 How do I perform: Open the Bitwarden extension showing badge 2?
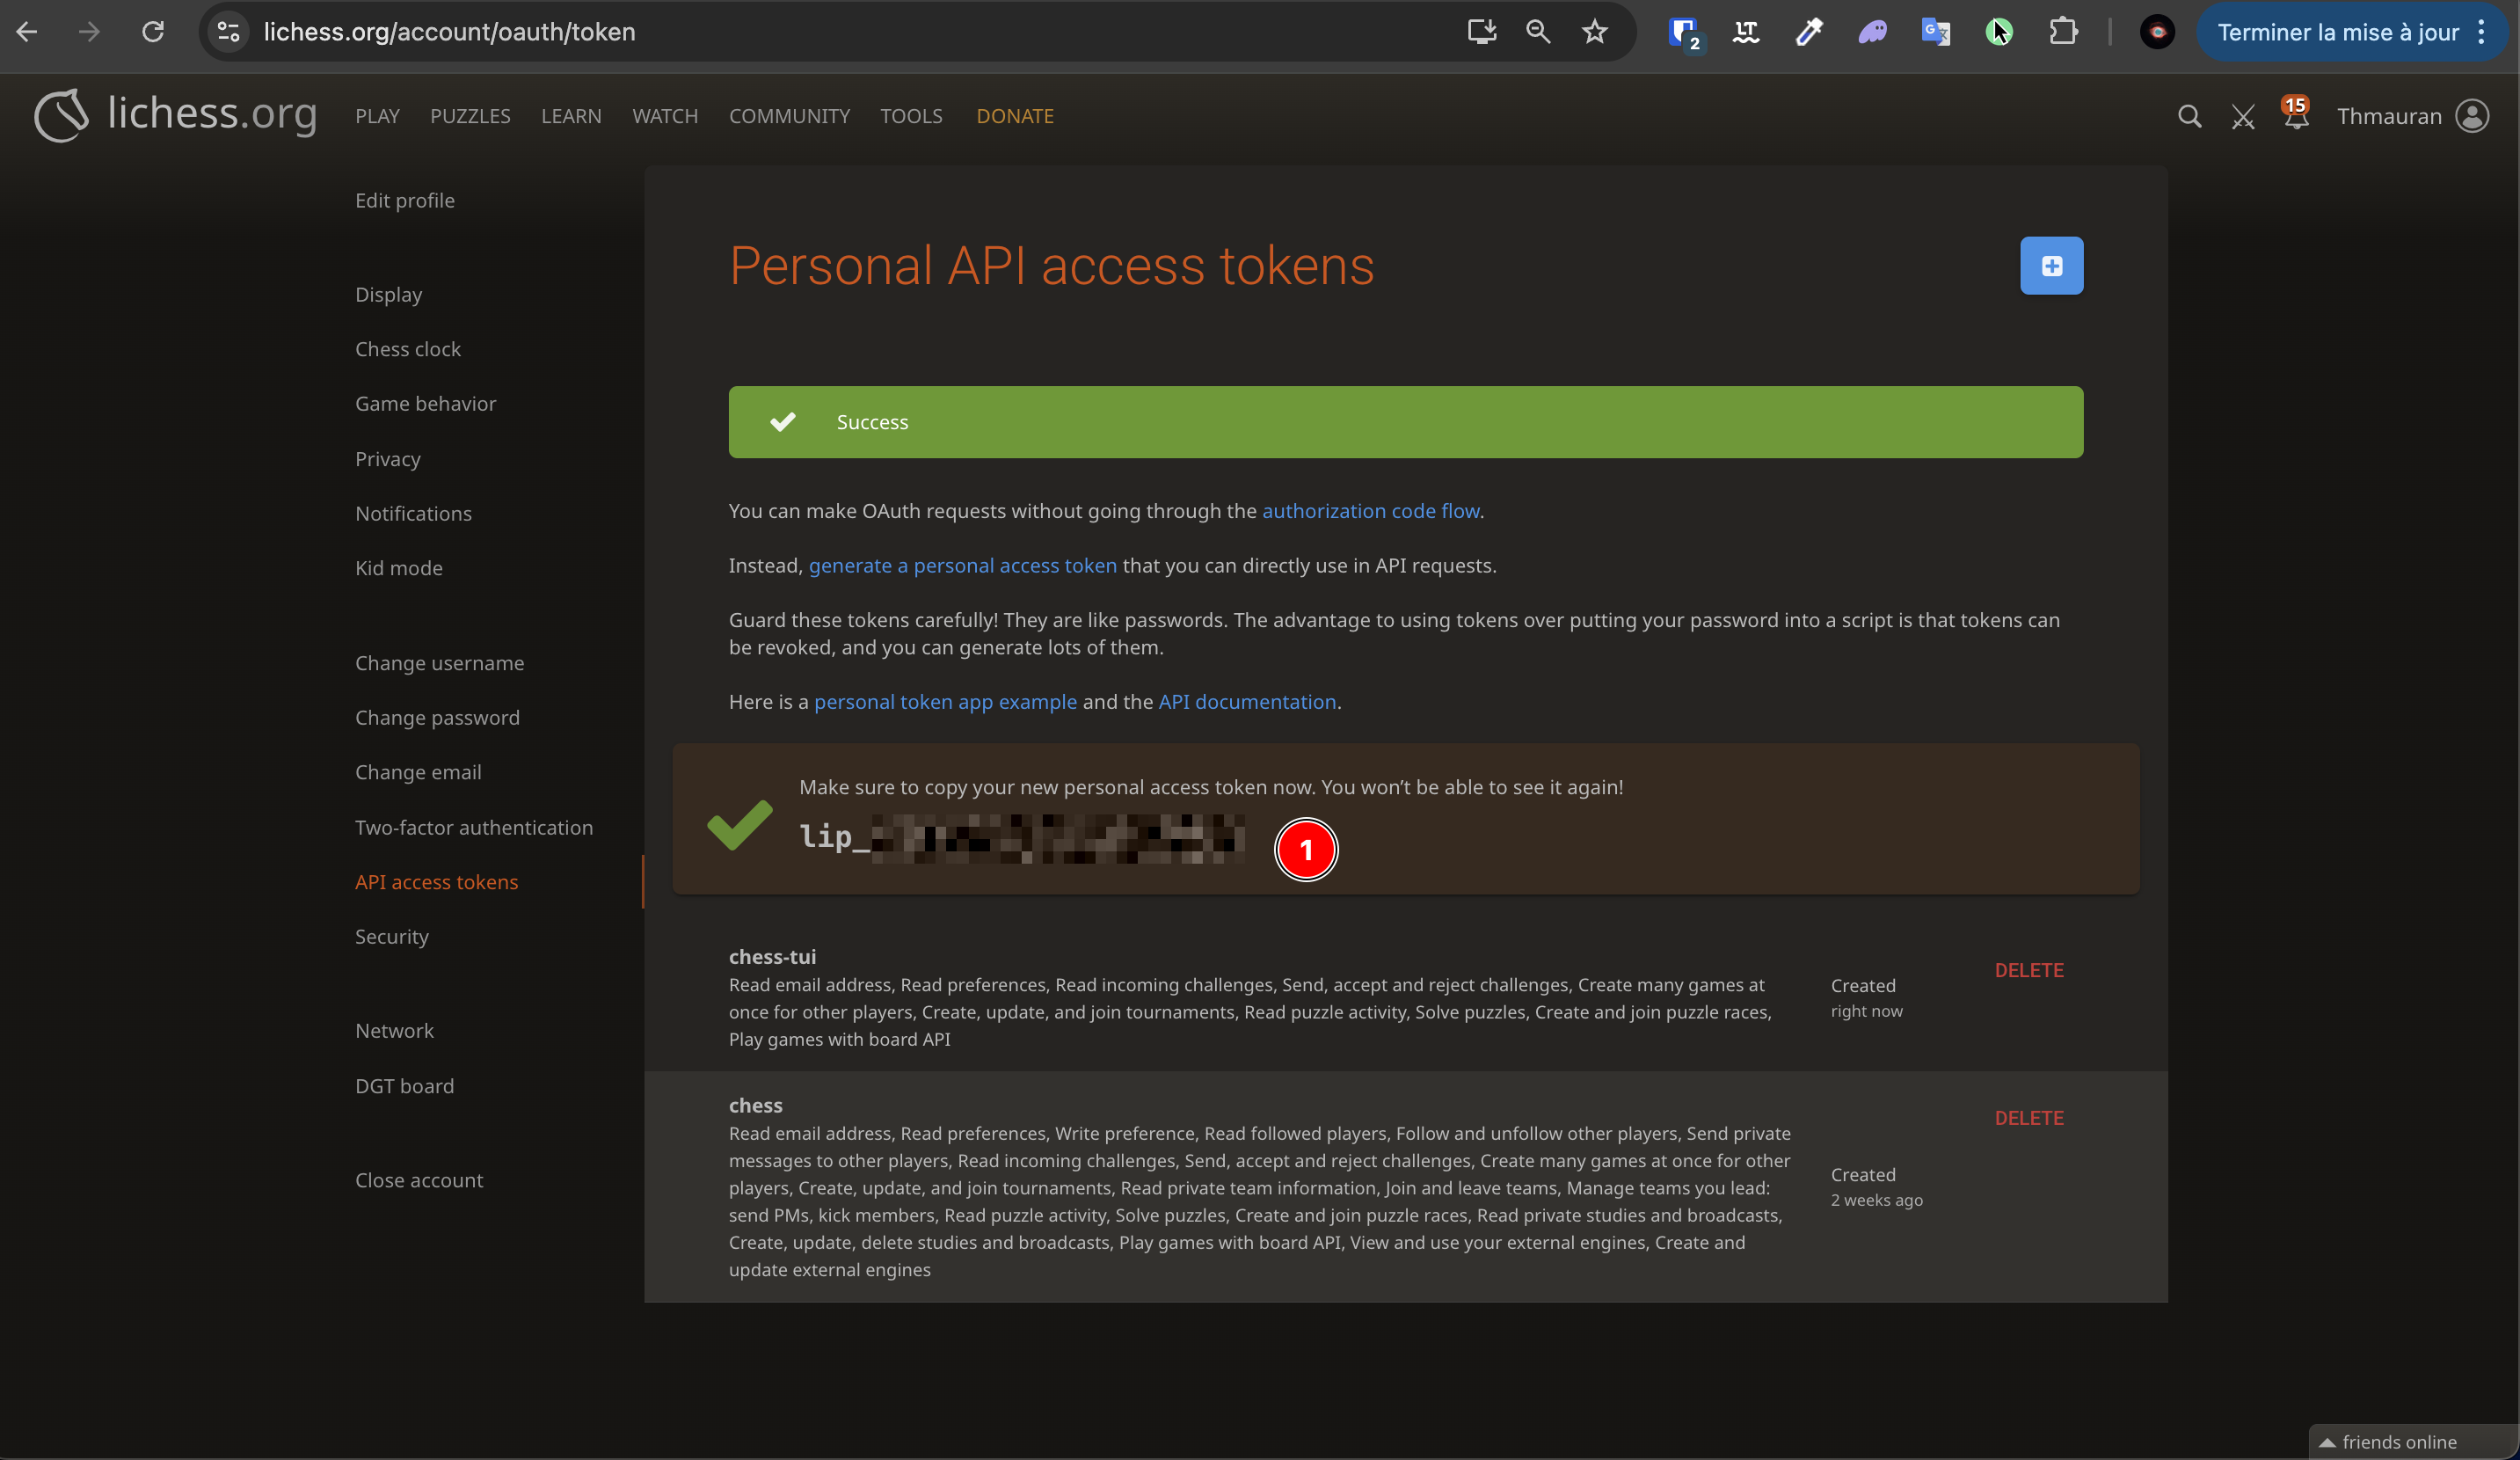pyautogui.click(x=1682, y=31)
